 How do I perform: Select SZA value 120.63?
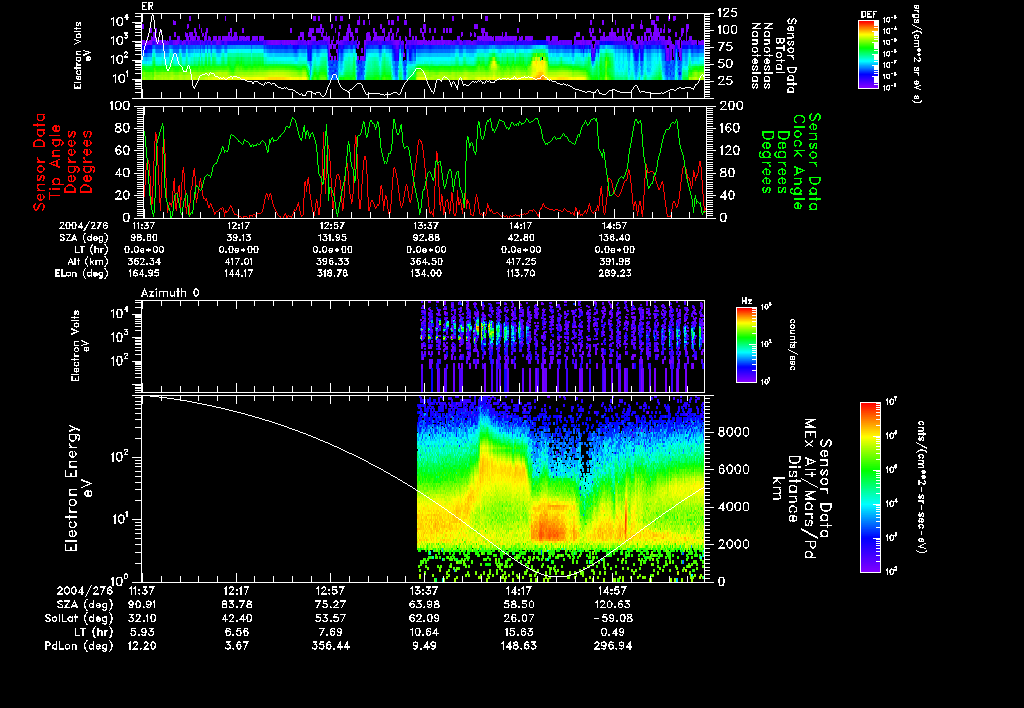pyautogui.click(x=612, y=604)
